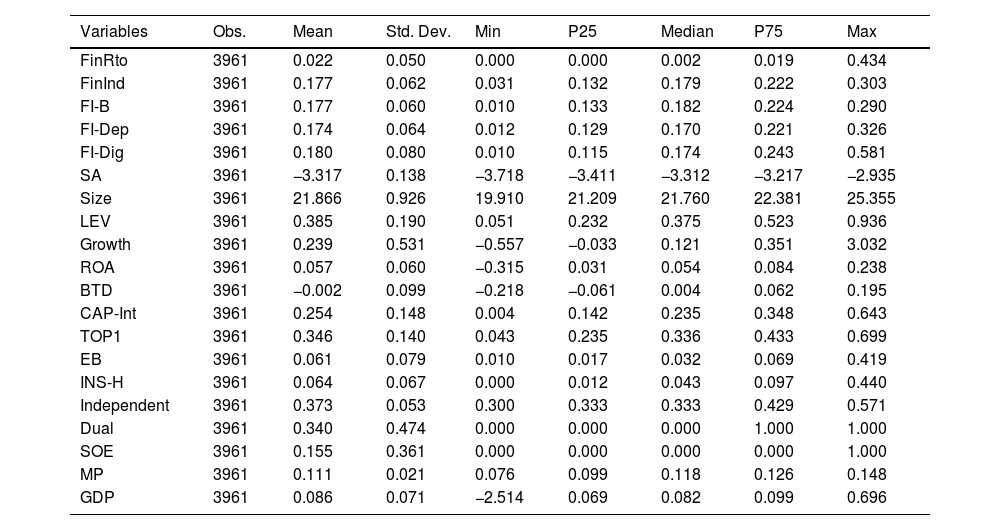Click the "Variables" column header

click(x=113, y=32)
